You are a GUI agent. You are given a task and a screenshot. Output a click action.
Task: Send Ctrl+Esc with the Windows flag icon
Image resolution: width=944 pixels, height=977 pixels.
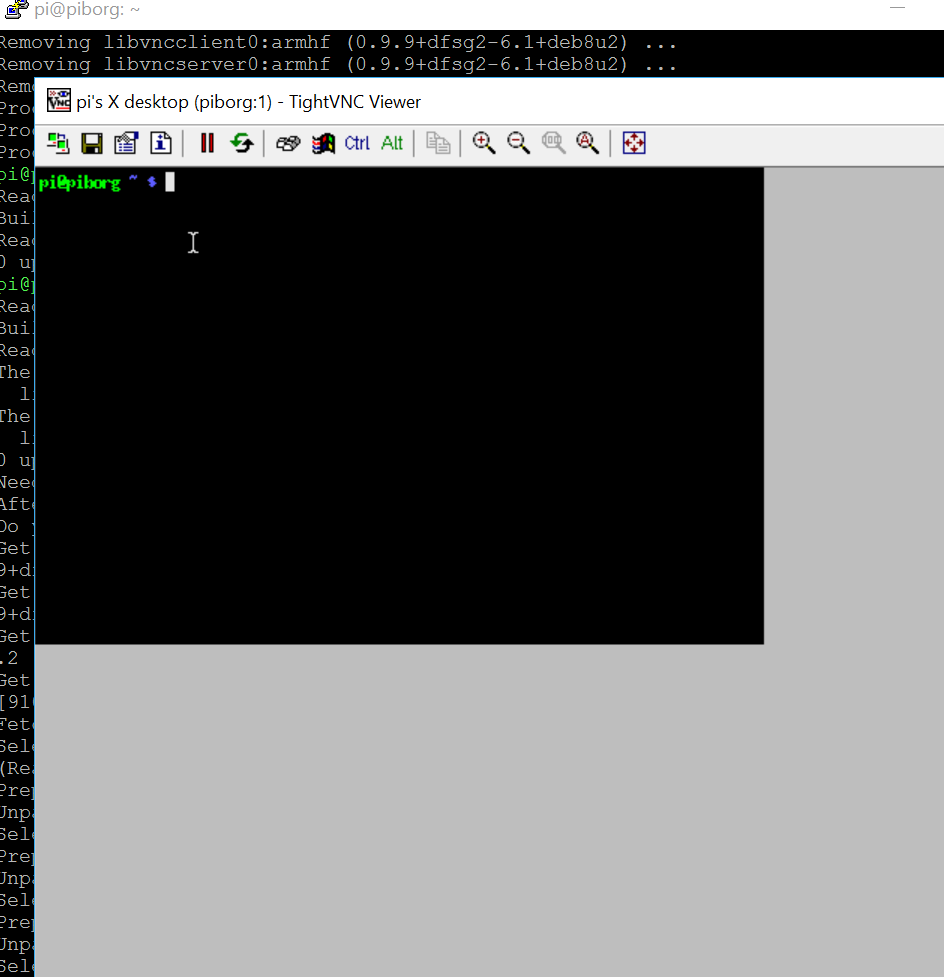322,143
